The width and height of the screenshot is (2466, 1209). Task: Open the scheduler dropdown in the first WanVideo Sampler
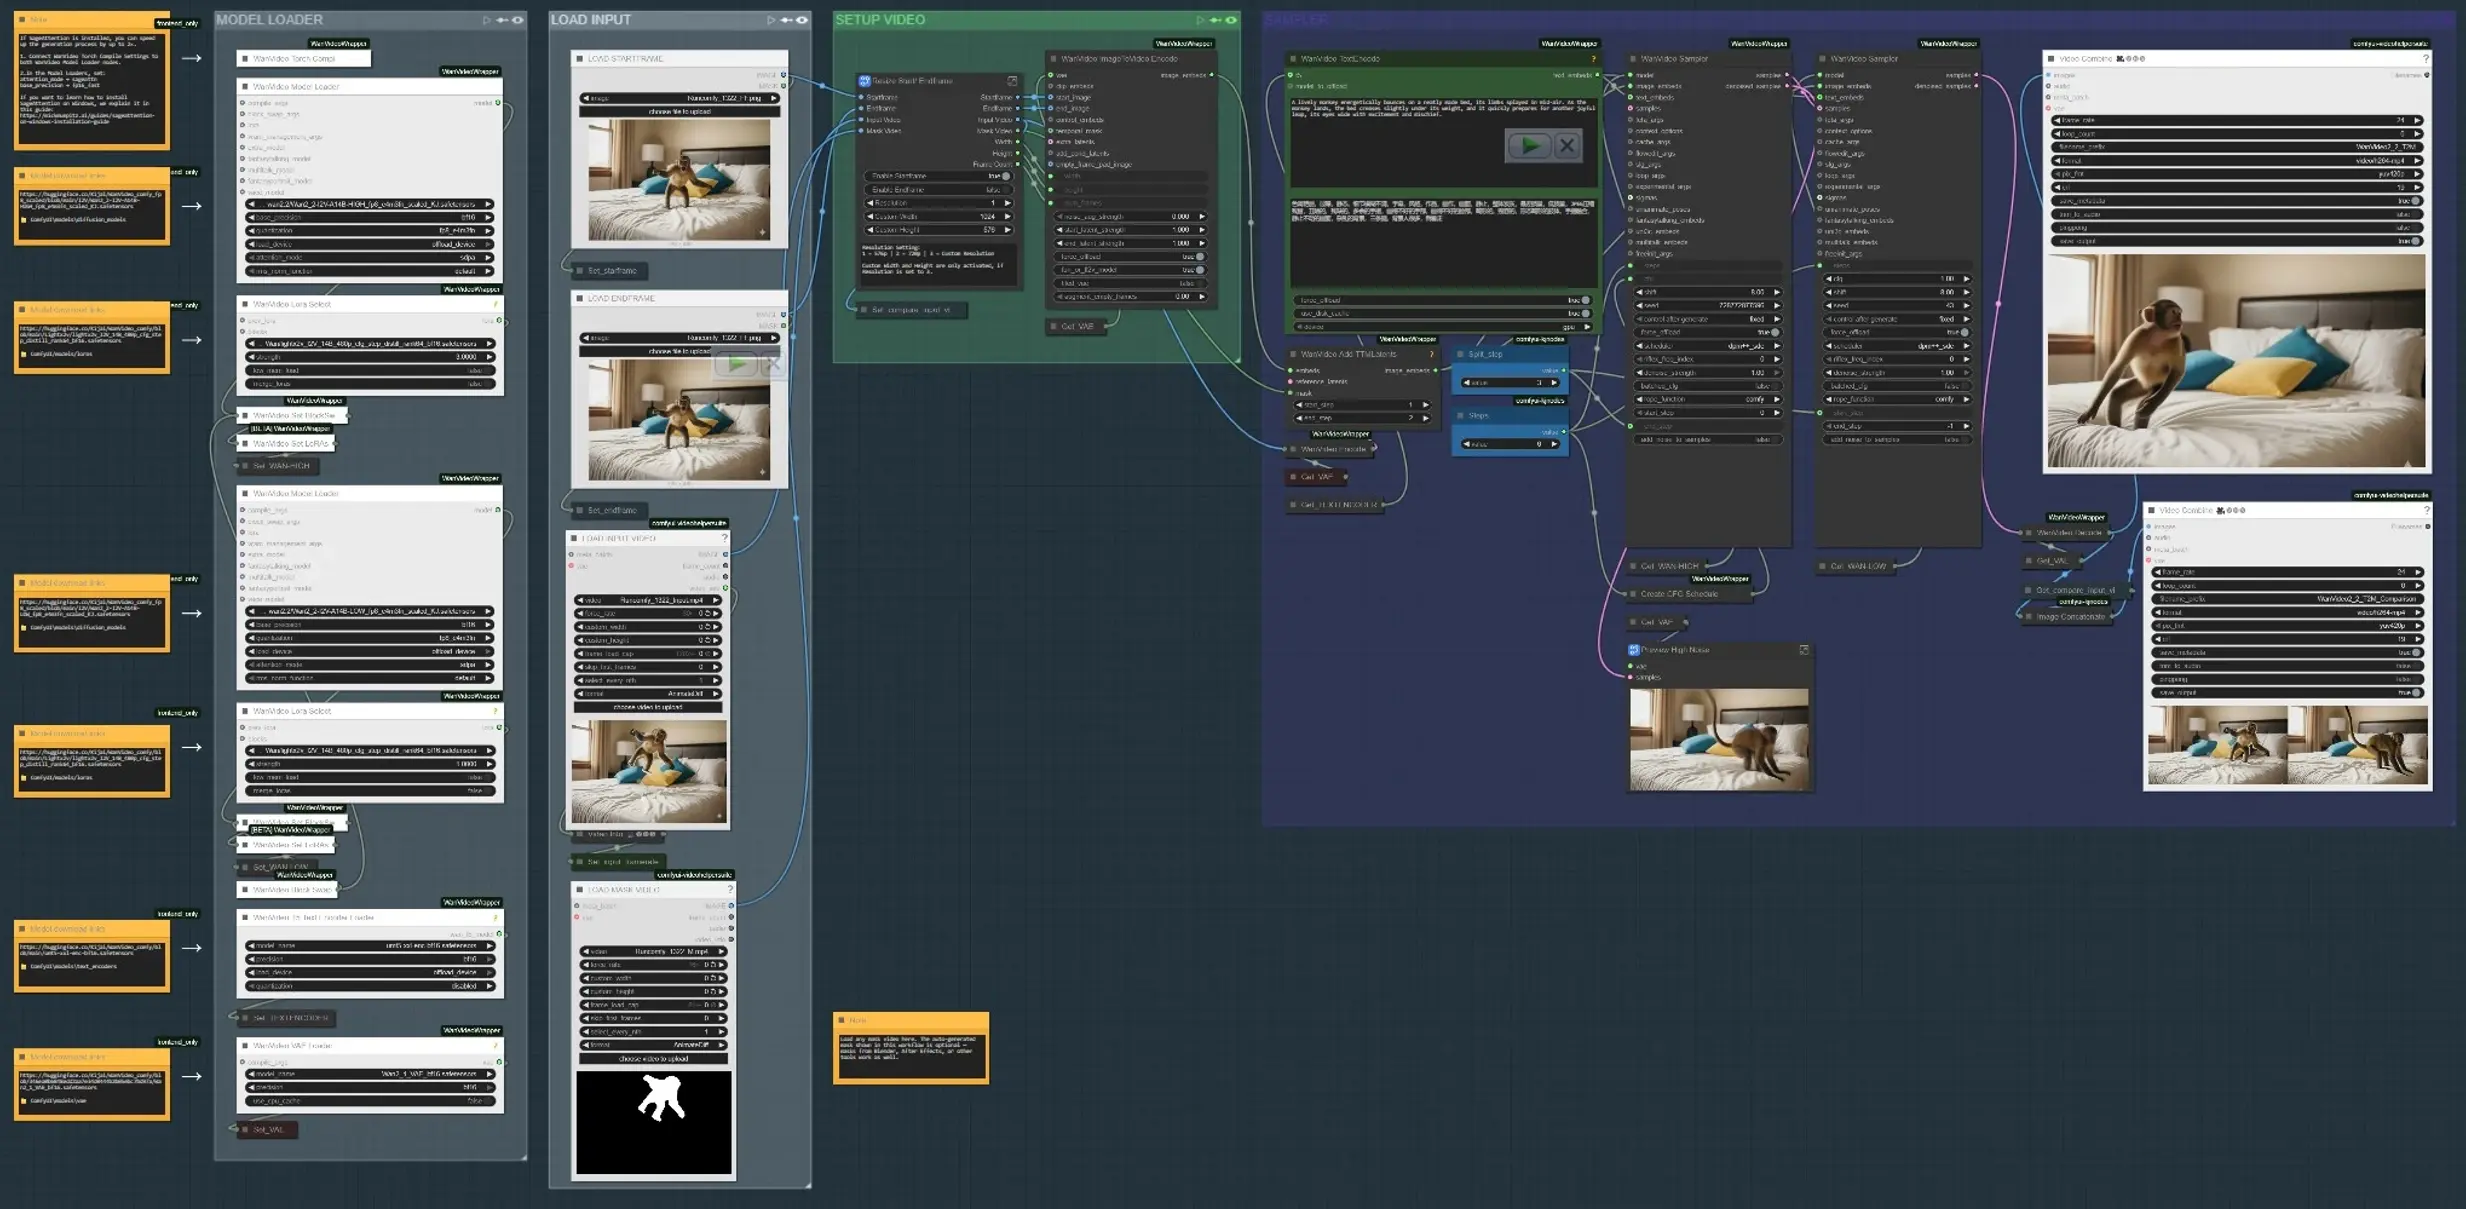pyautogui.click(x=1707, y=346)
